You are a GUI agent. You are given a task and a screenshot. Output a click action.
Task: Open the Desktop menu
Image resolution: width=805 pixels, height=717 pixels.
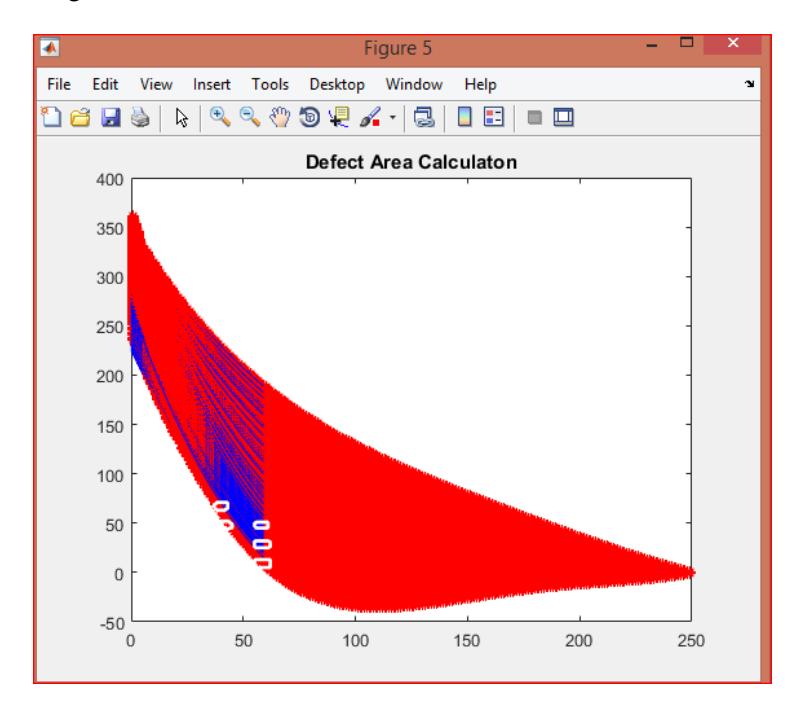337,84
